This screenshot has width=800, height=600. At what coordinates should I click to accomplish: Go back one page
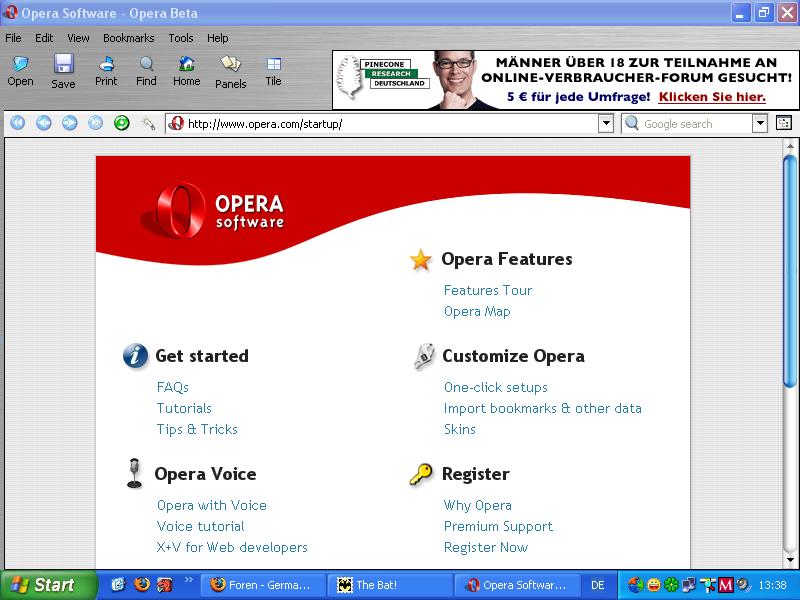[43, 123]
